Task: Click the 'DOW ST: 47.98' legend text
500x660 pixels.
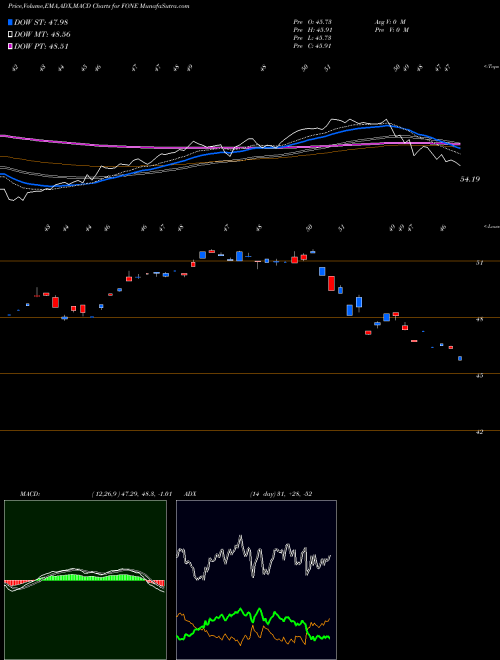Action: pyautogui.click(x=41, y=22)
